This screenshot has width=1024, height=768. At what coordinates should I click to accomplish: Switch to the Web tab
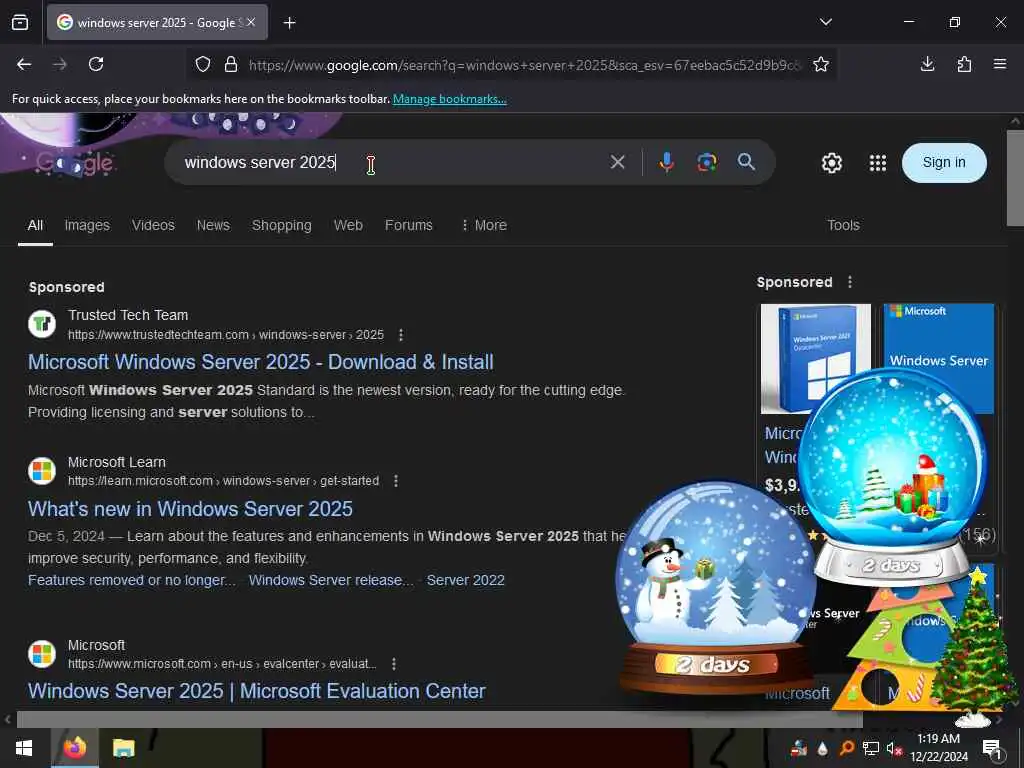point(348,225)
